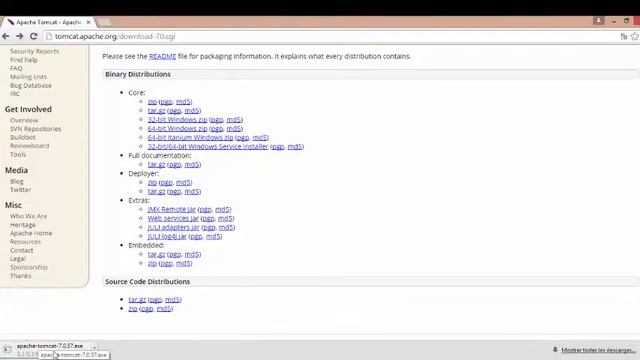Click the translate page icon in address bar

click(x=624, y=36)
